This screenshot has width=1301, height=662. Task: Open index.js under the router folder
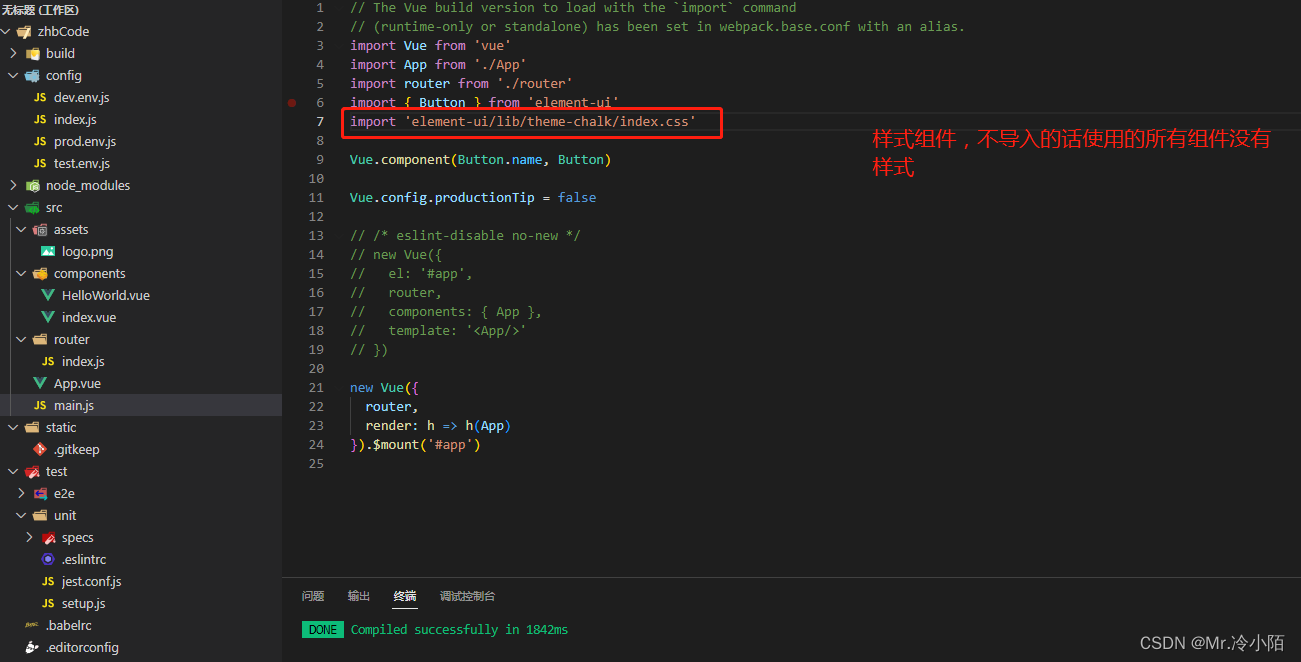coord(83,361)
